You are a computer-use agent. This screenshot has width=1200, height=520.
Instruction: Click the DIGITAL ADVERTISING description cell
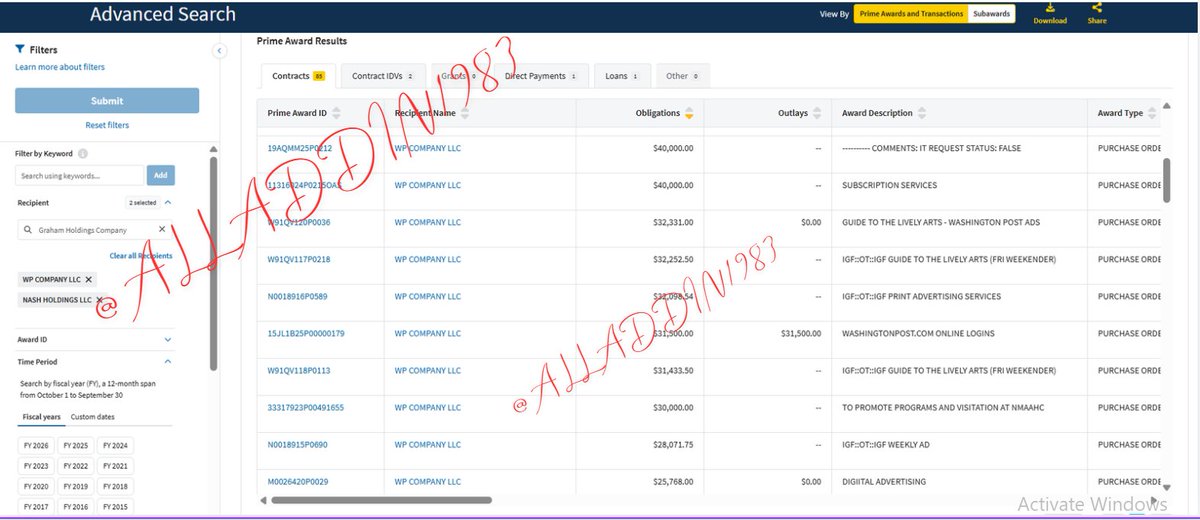pyautogui.click(x=960, y=481)
